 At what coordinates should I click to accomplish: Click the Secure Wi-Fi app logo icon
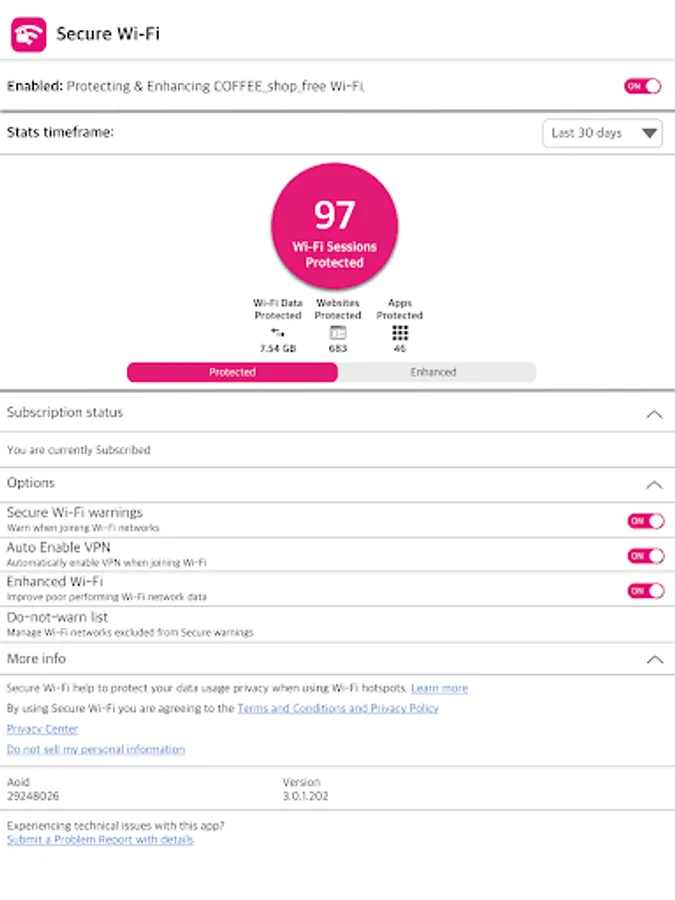(x=28, y=34)
